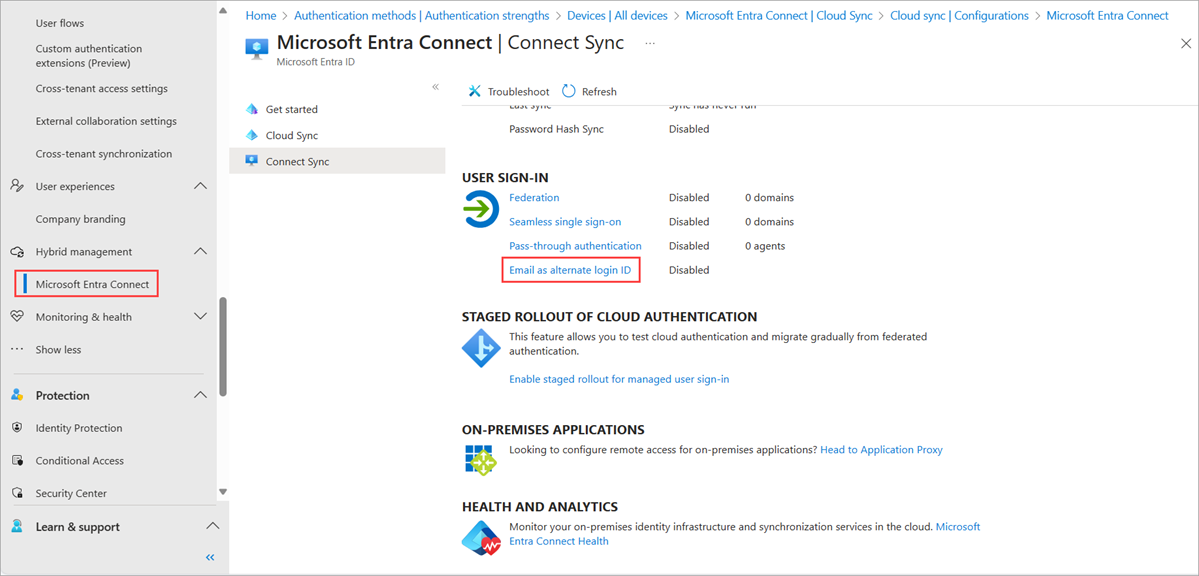Click the User sign-in green arrow icon

point(481,210)
